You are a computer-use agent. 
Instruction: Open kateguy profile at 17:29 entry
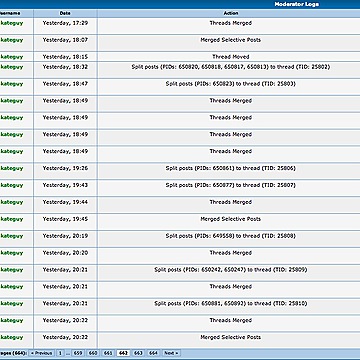(x=12, y=23)
